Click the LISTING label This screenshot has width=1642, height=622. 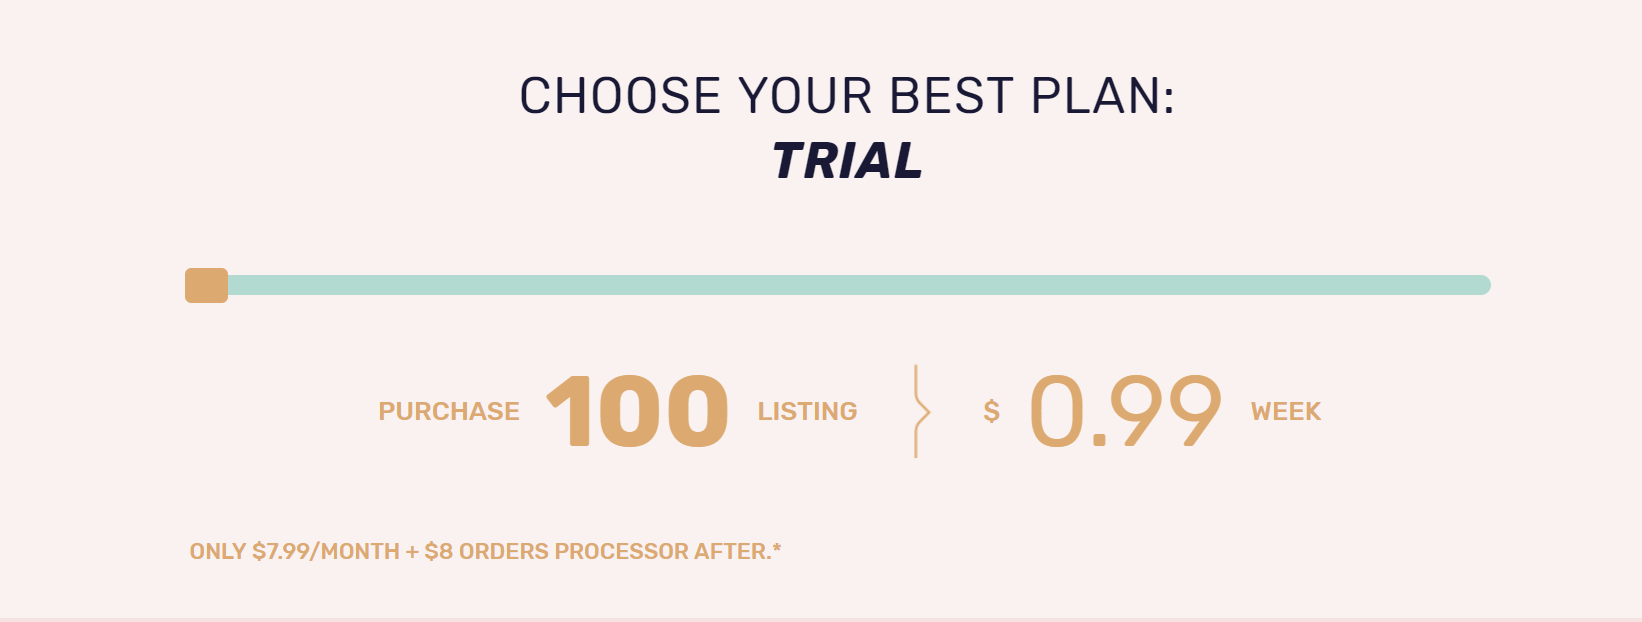(x=806, y=410)
